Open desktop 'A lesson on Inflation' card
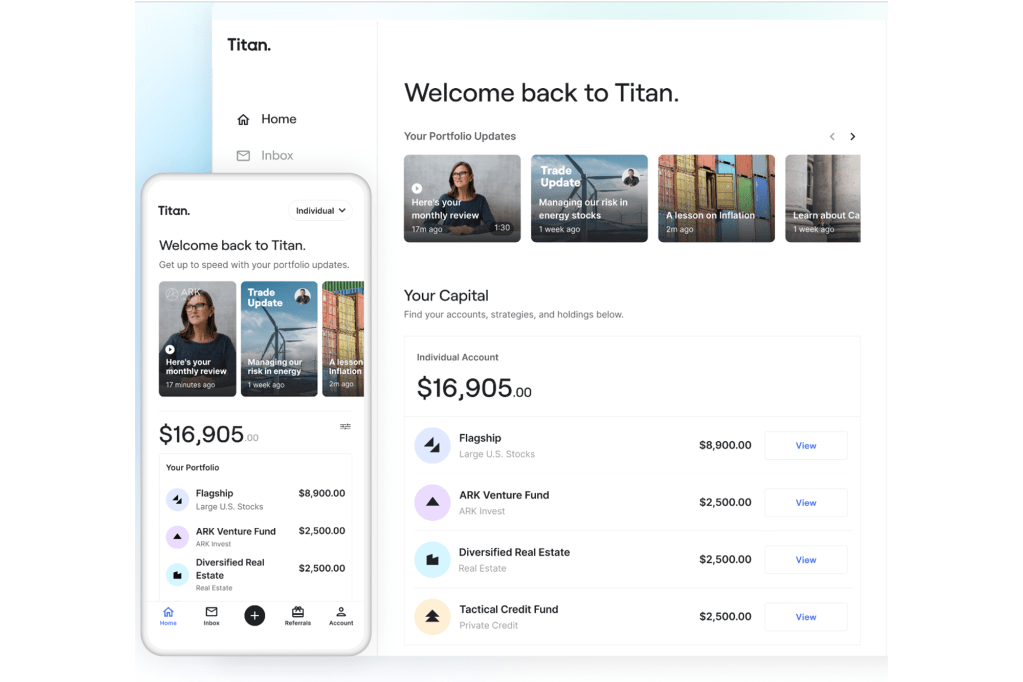Image resolution: width=1023 pixels, height=682 pixels. click(x=716, y=198)
